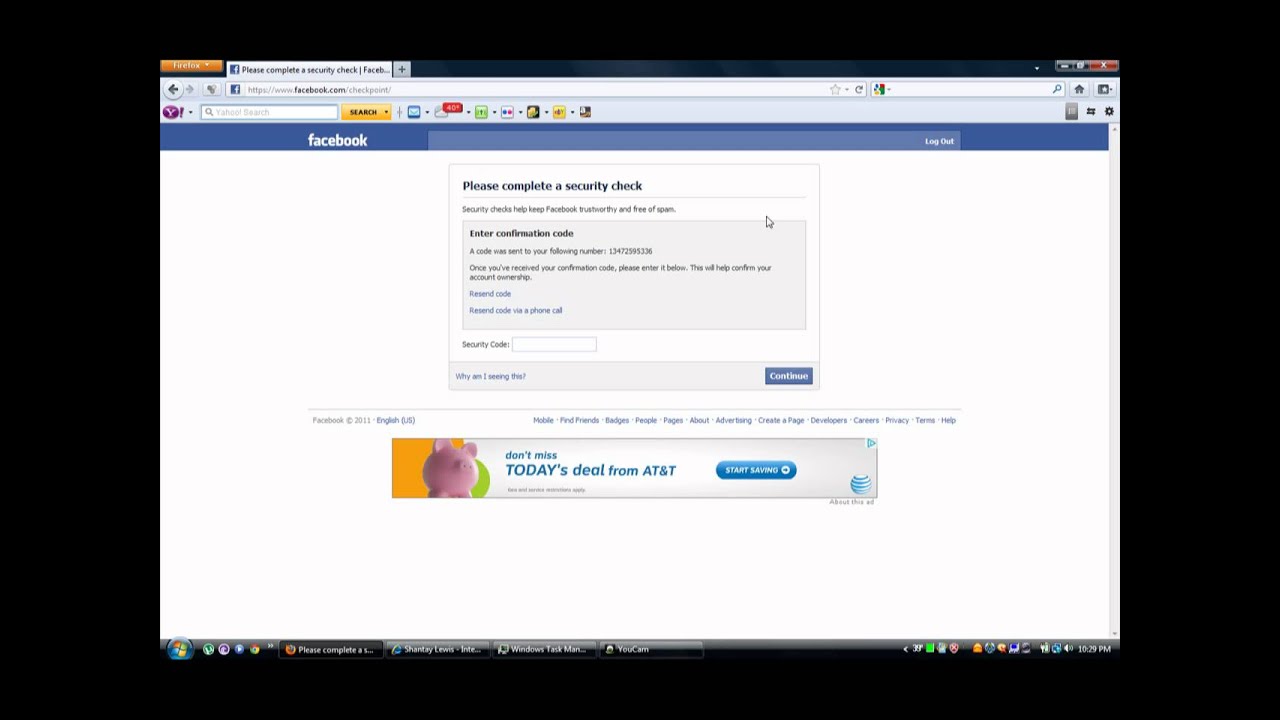Open the Advertising footer link

(x=733, y=420)
